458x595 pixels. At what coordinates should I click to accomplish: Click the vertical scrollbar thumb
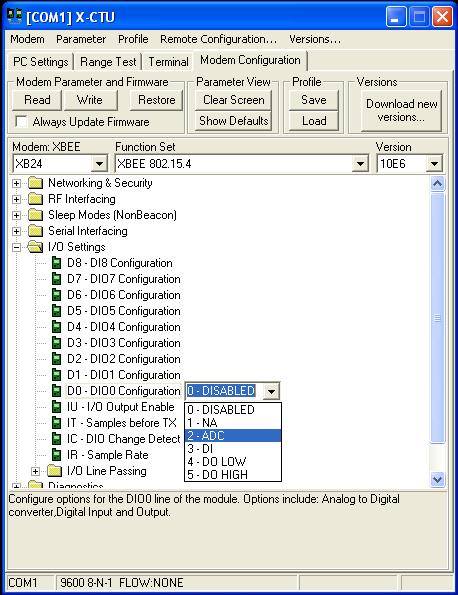438,318
